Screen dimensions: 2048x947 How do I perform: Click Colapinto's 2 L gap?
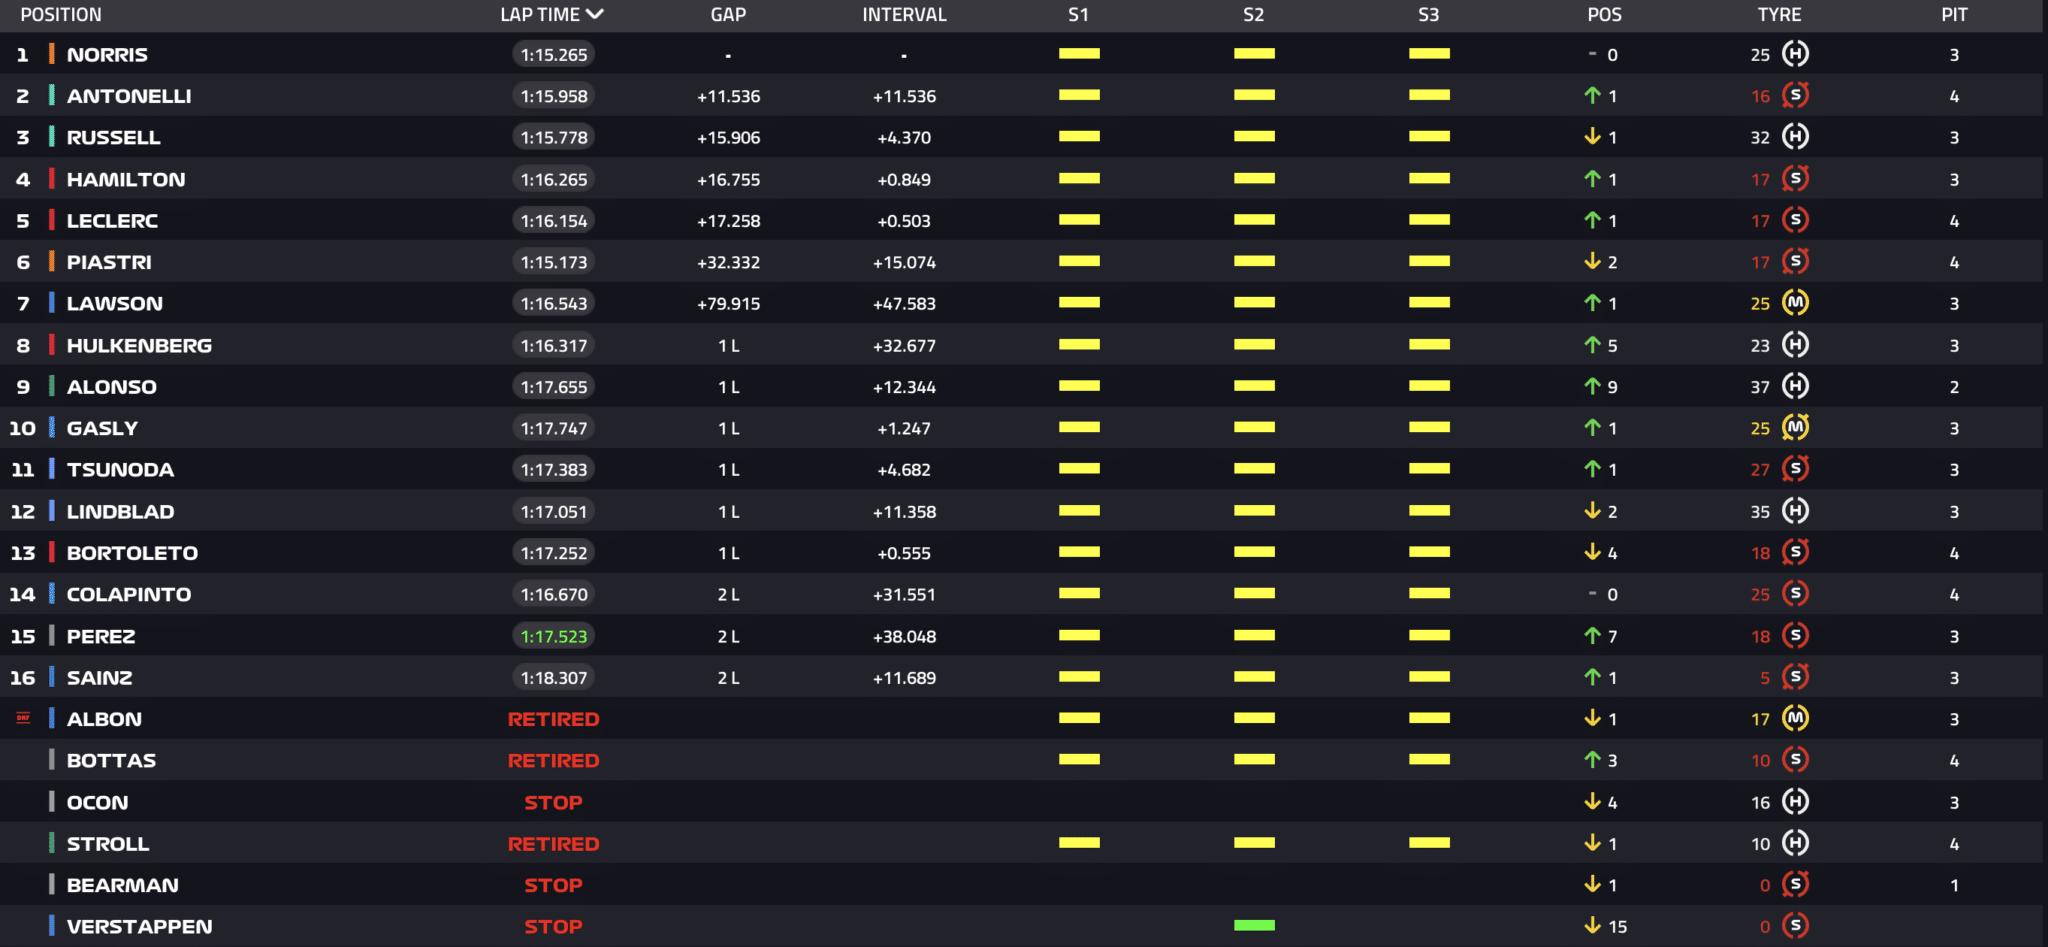[728, 595]
